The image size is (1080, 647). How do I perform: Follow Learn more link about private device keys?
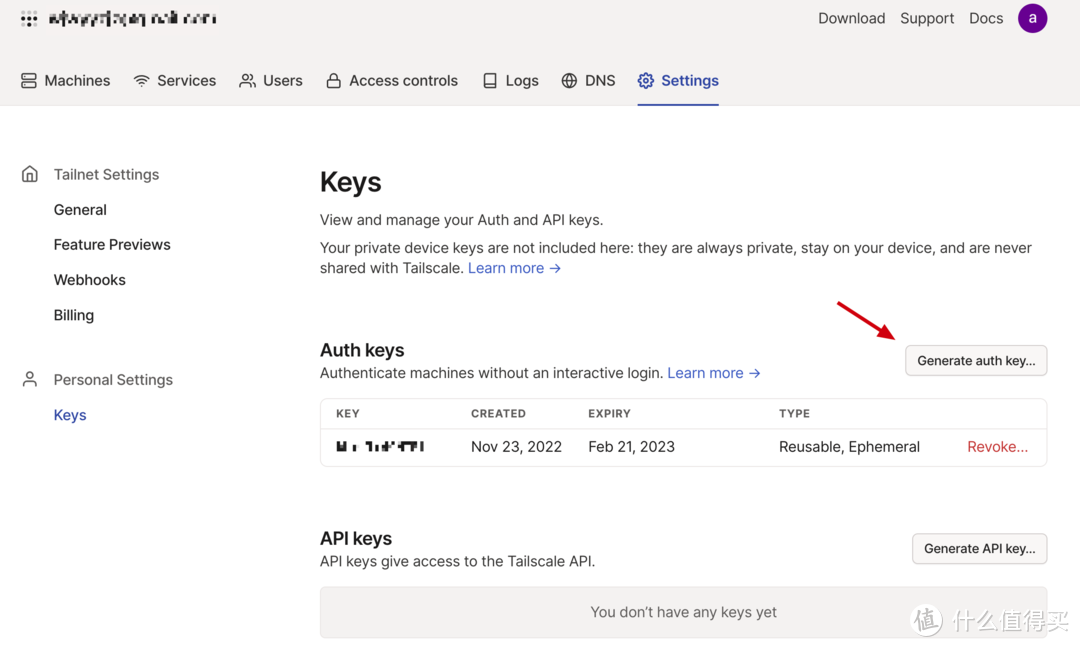[515, 268]
